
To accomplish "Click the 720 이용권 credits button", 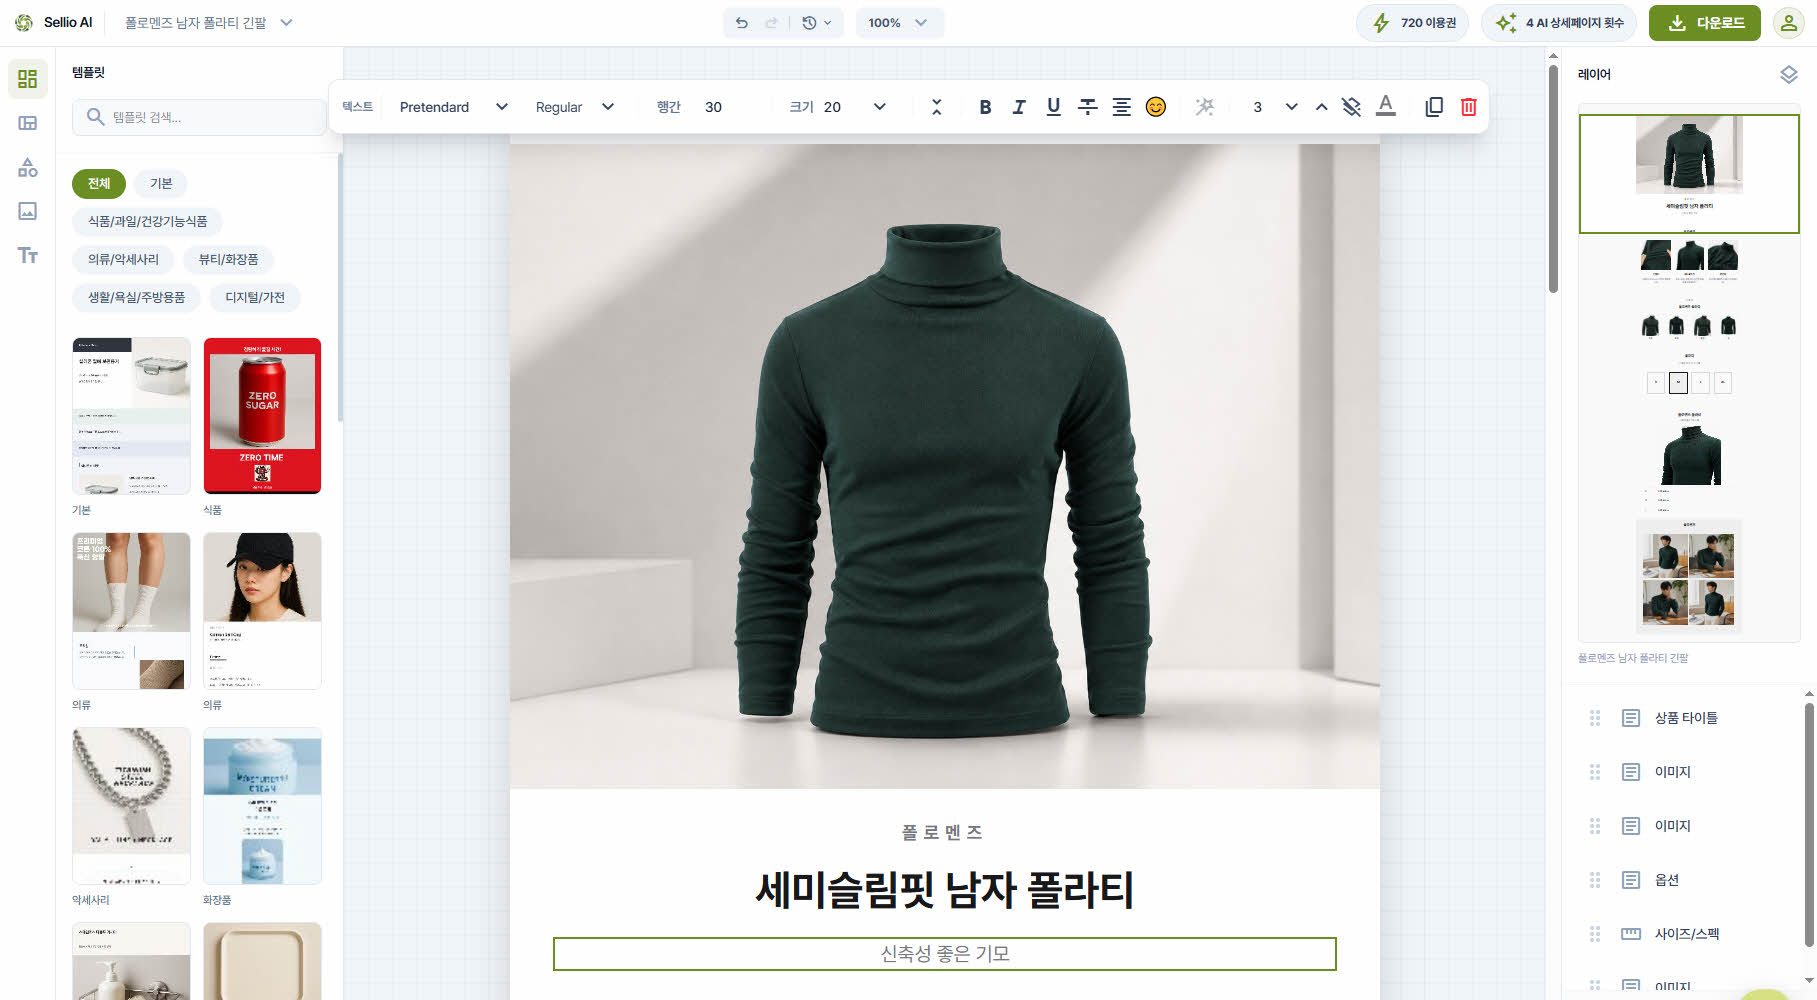I will [1412, 22].
